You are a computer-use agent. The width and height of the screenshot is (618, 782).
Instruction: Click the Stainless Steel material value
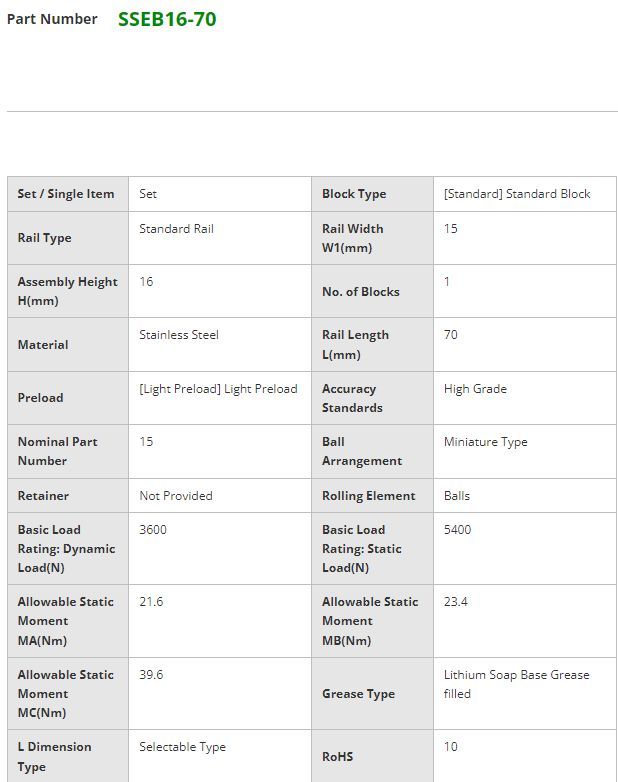click(x=179, y=335)
